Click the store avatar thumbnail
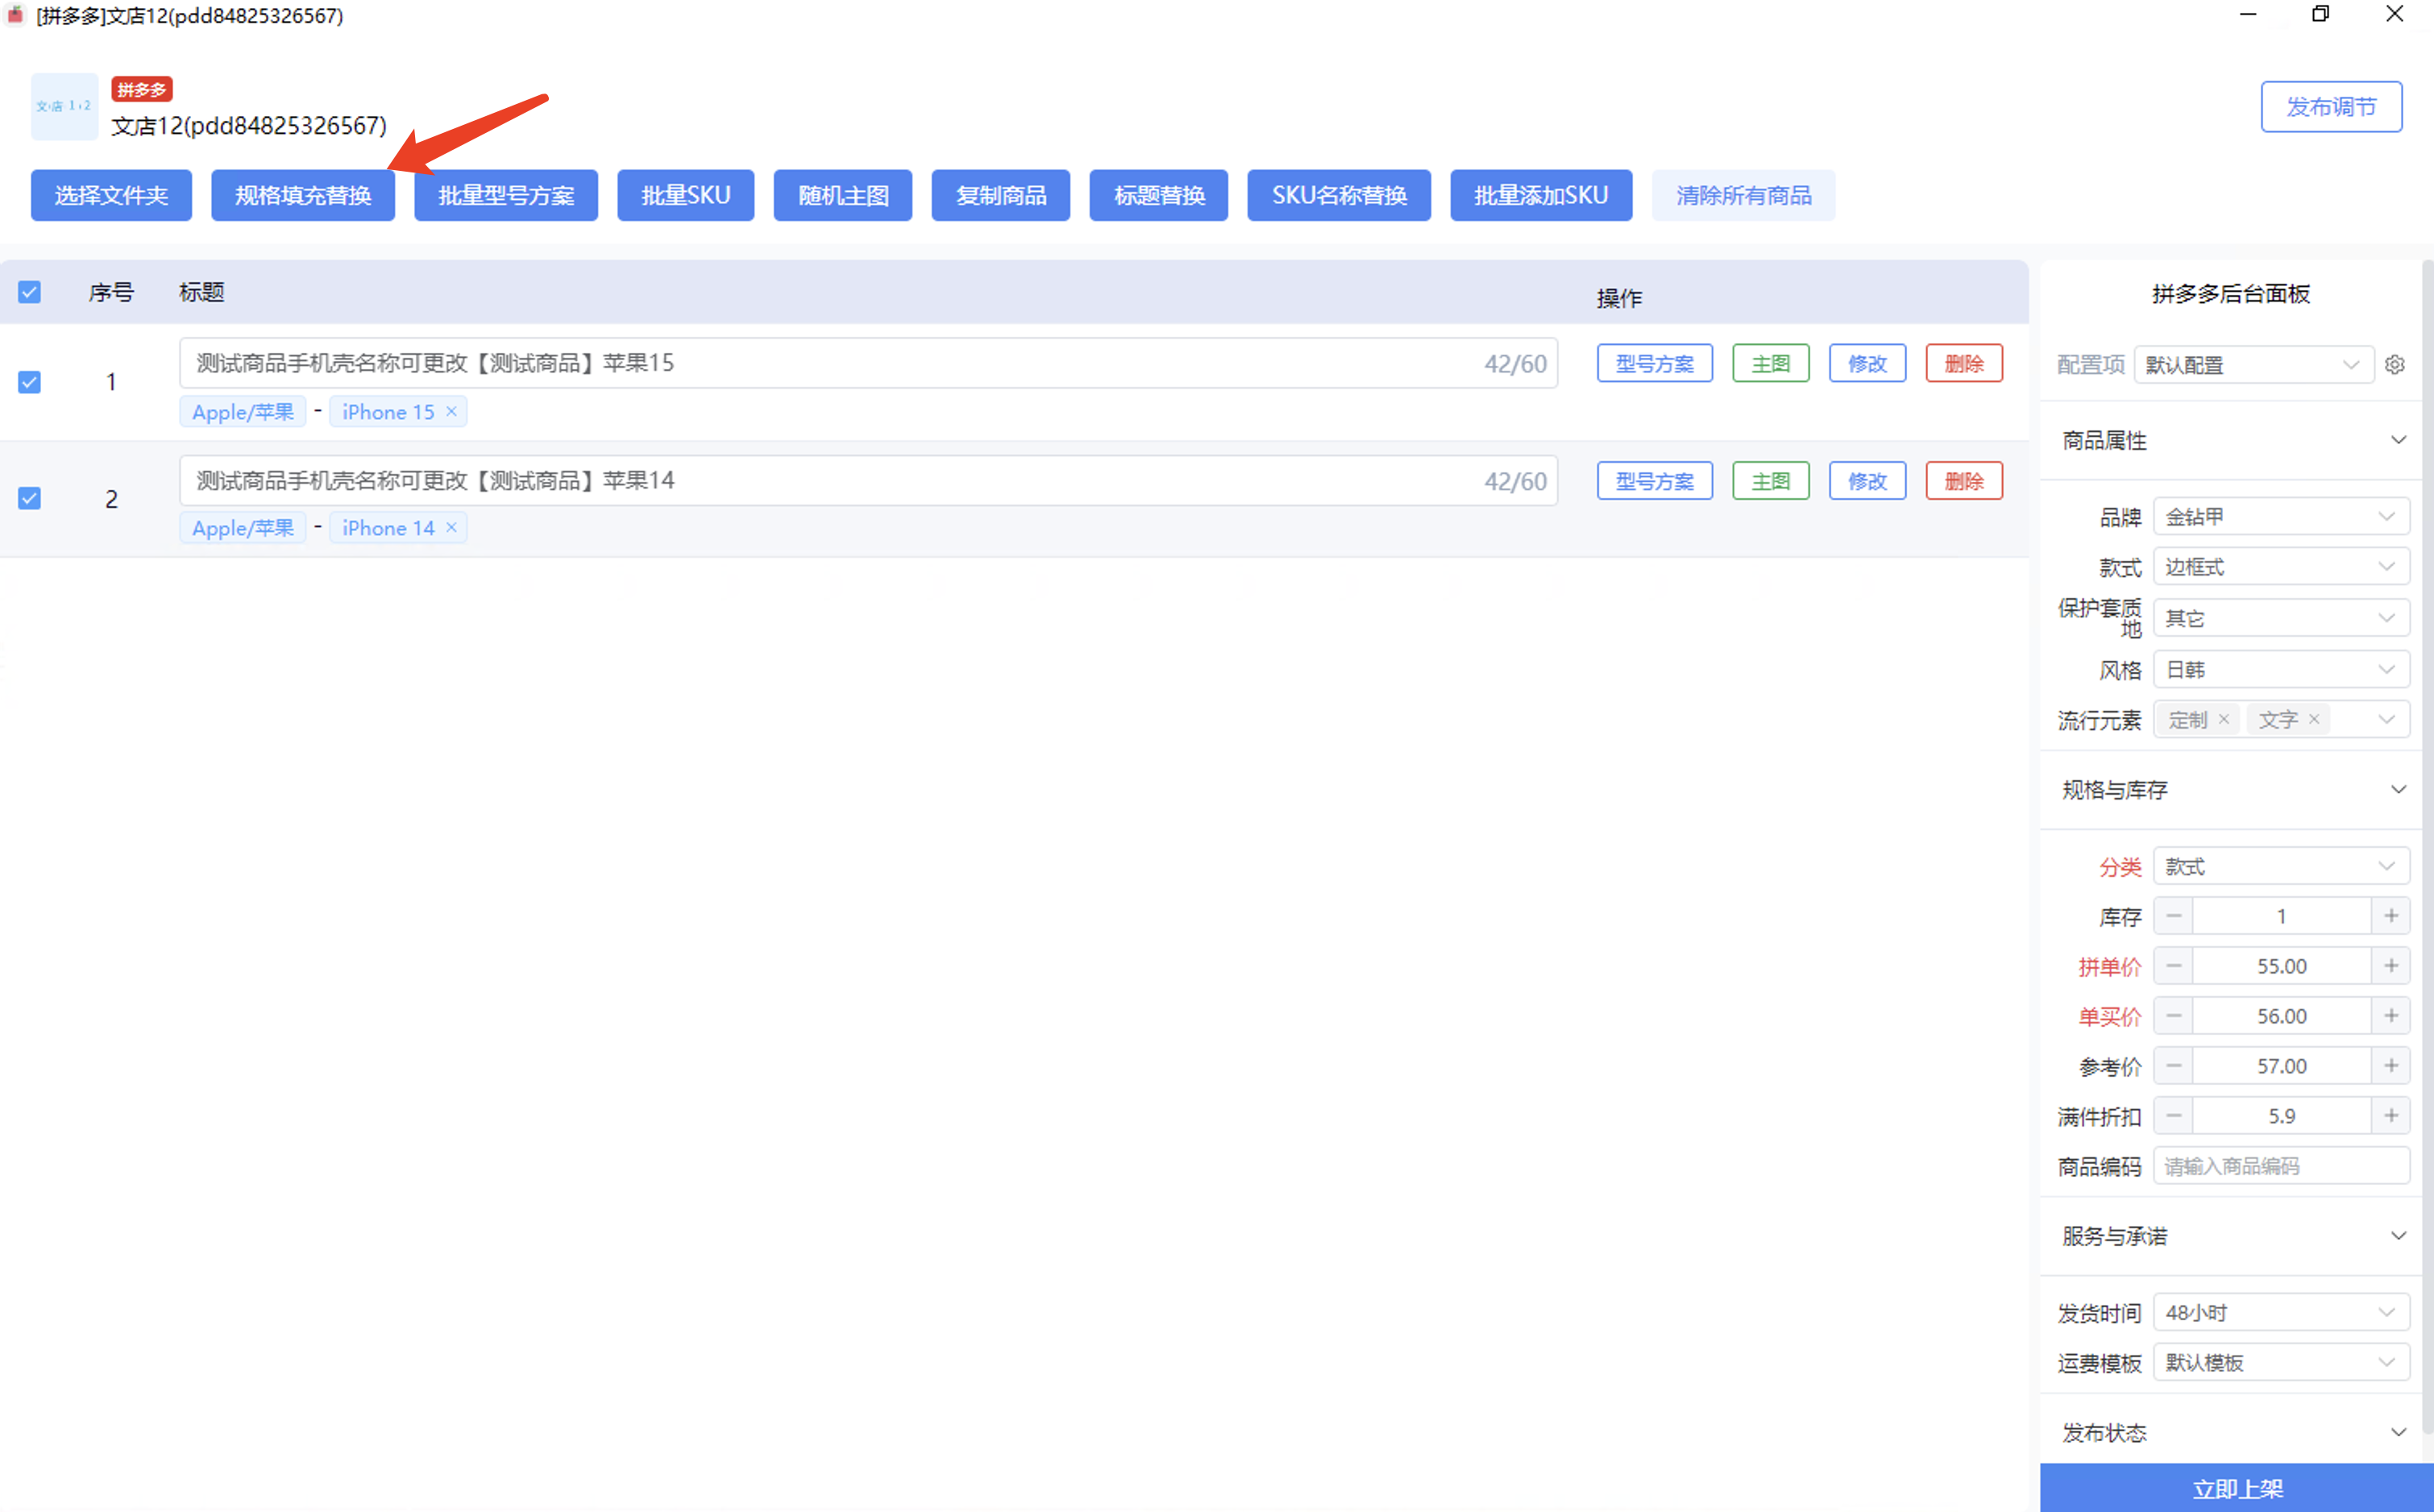Viewport: 2434px width, 1512px height. coord(64,106)
